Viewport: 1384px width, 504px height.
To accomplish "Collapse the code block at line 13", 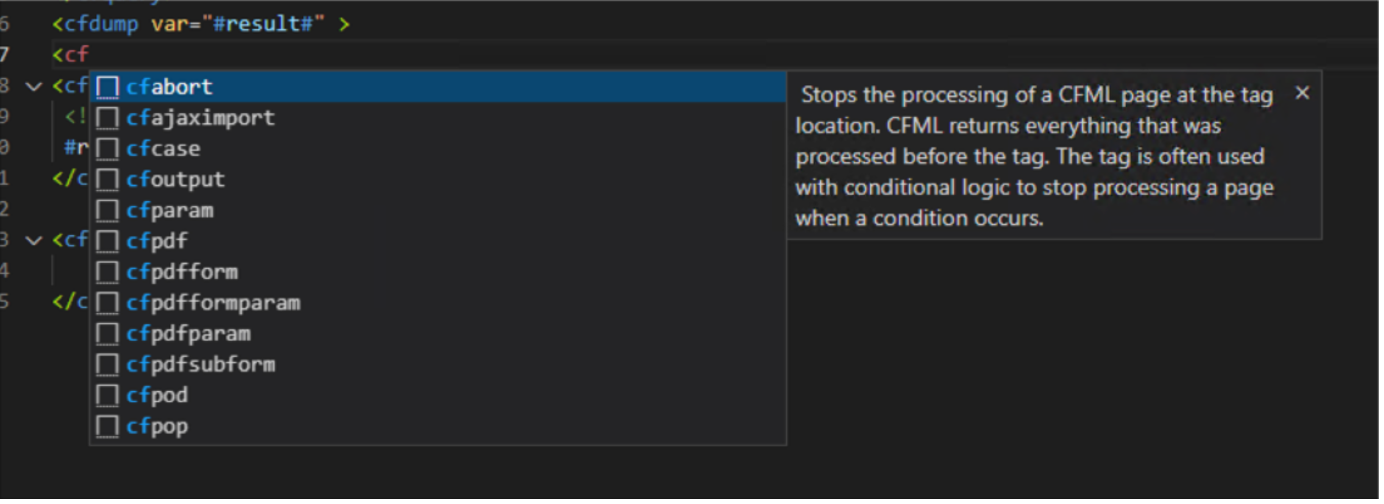I will click(35, 241).
